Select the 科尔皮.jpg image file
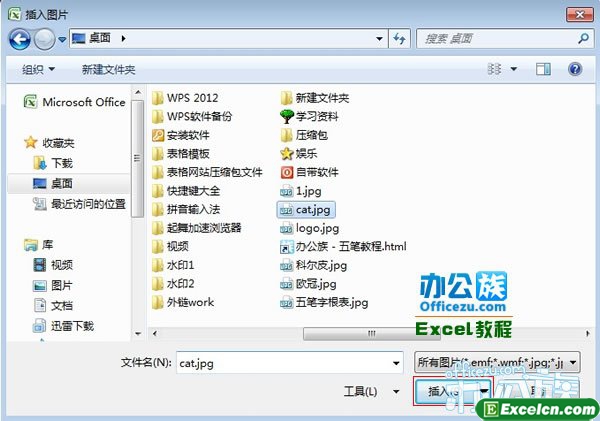600x421 pixels. pyautogui.click(x=313, y=265)
